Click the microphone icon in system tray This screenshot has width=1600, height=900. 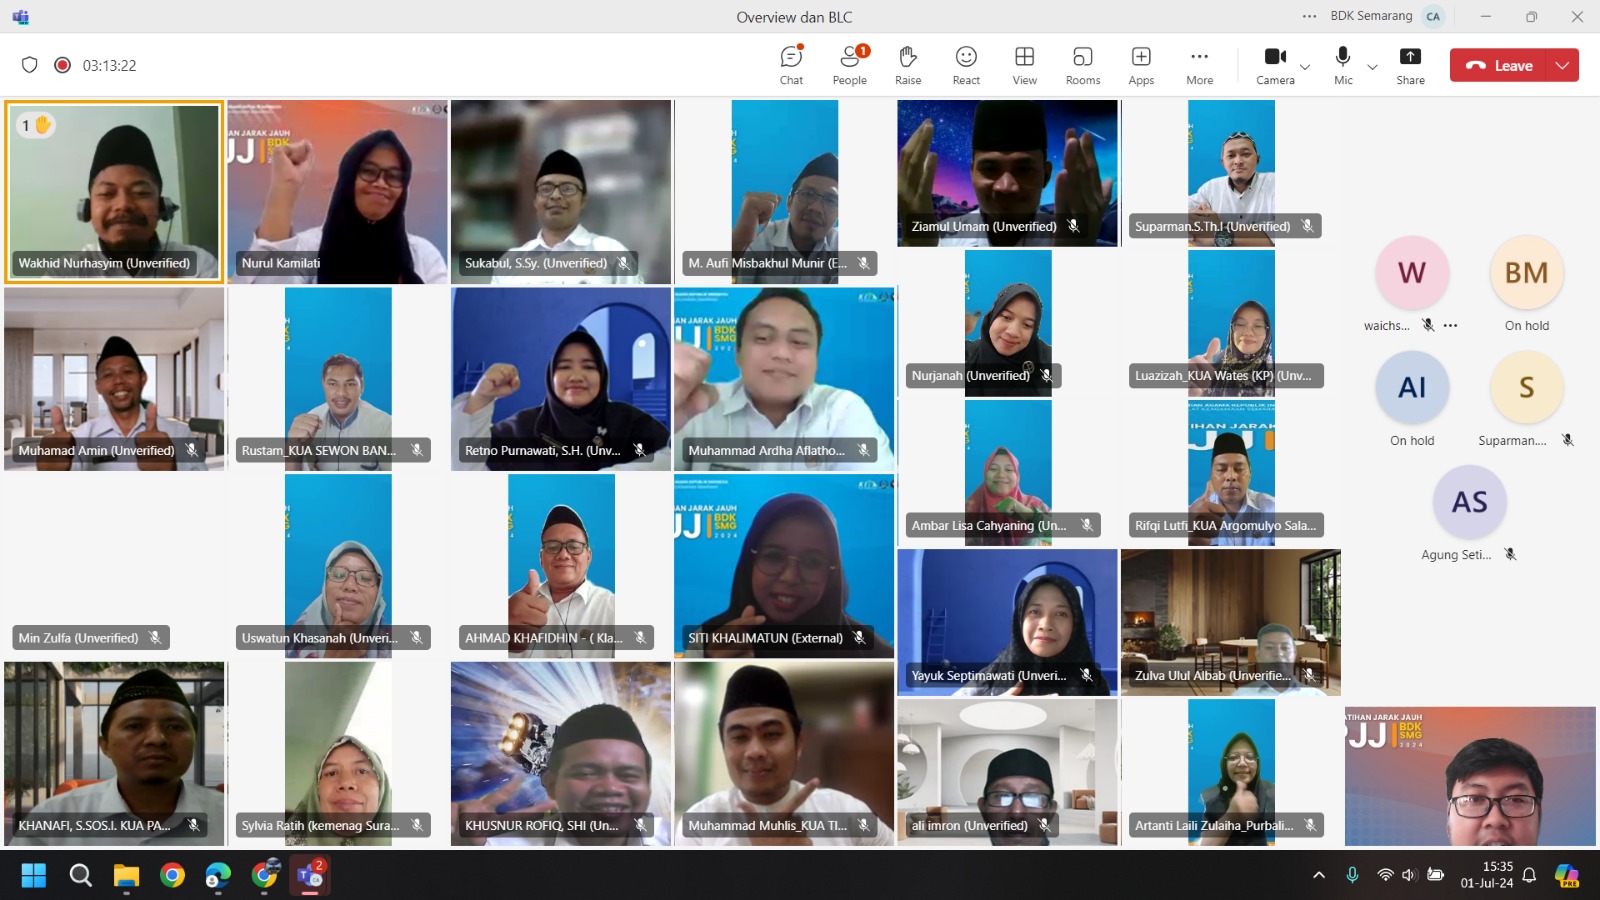[x=1352, y=875]
